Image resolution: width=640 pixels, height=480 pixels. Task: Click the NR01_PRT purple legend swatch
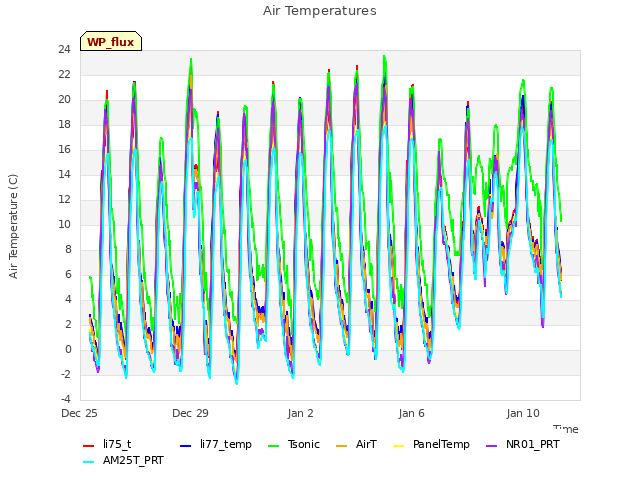point(492,446)
